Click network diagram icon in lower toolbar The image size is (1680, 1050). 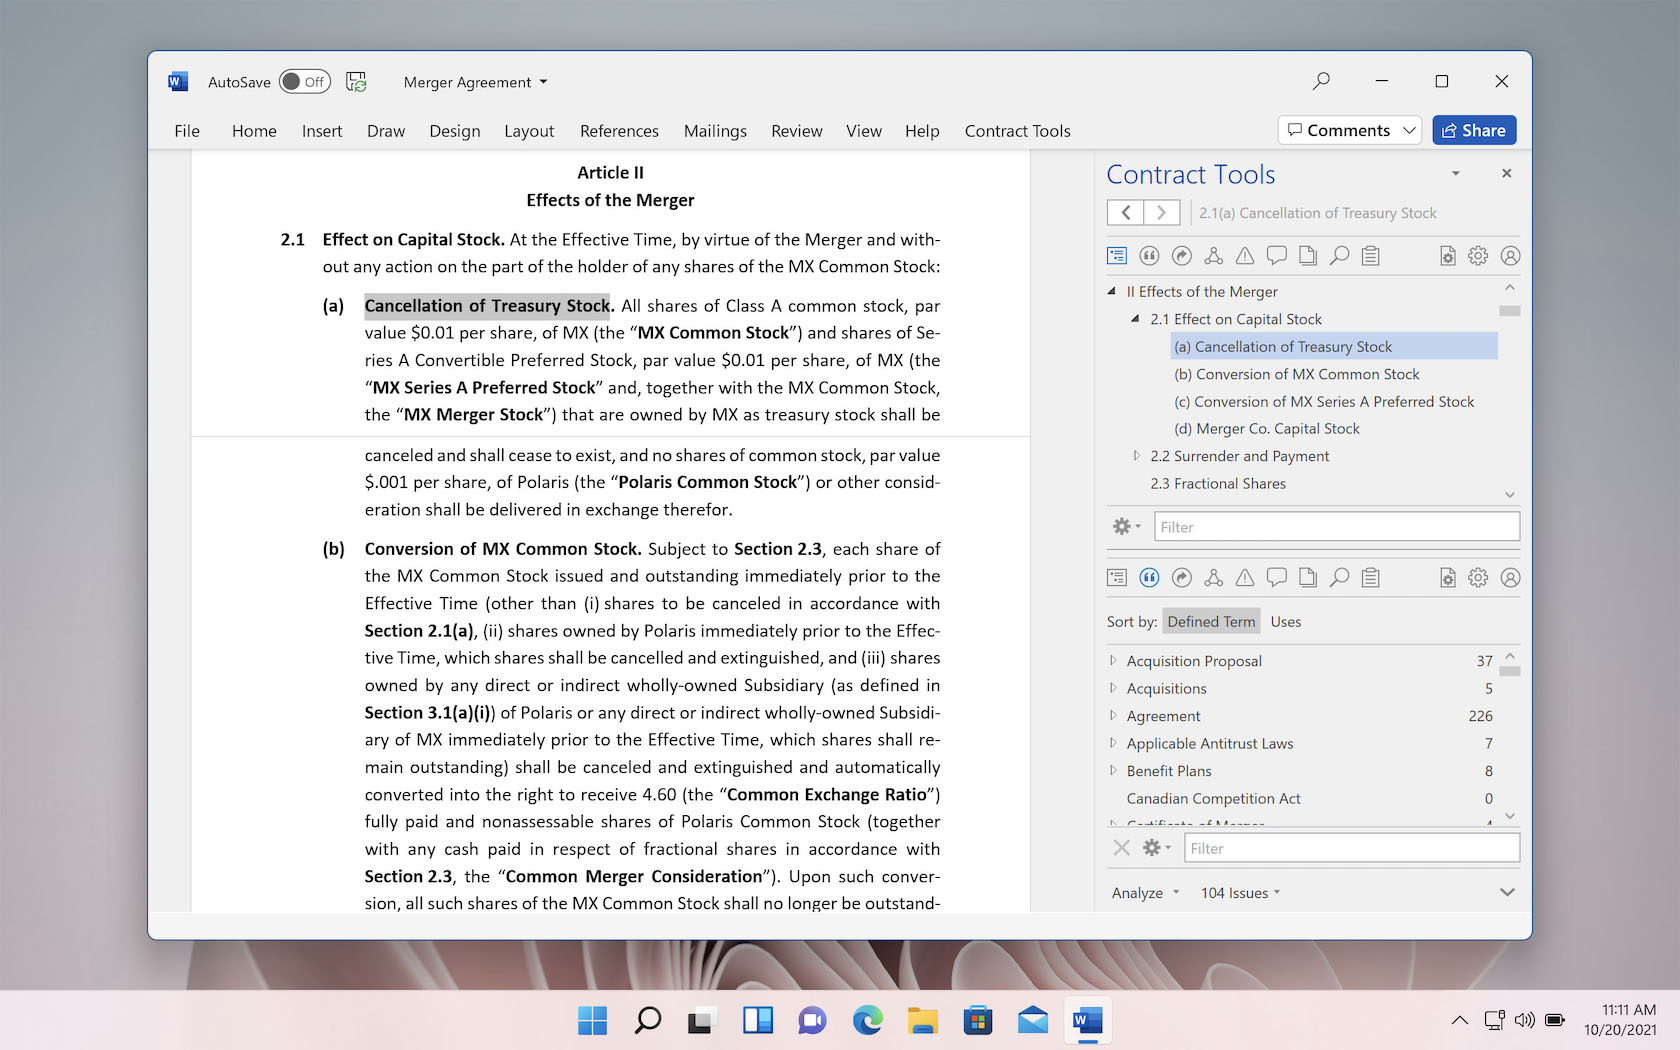(x=1213, y=577)
